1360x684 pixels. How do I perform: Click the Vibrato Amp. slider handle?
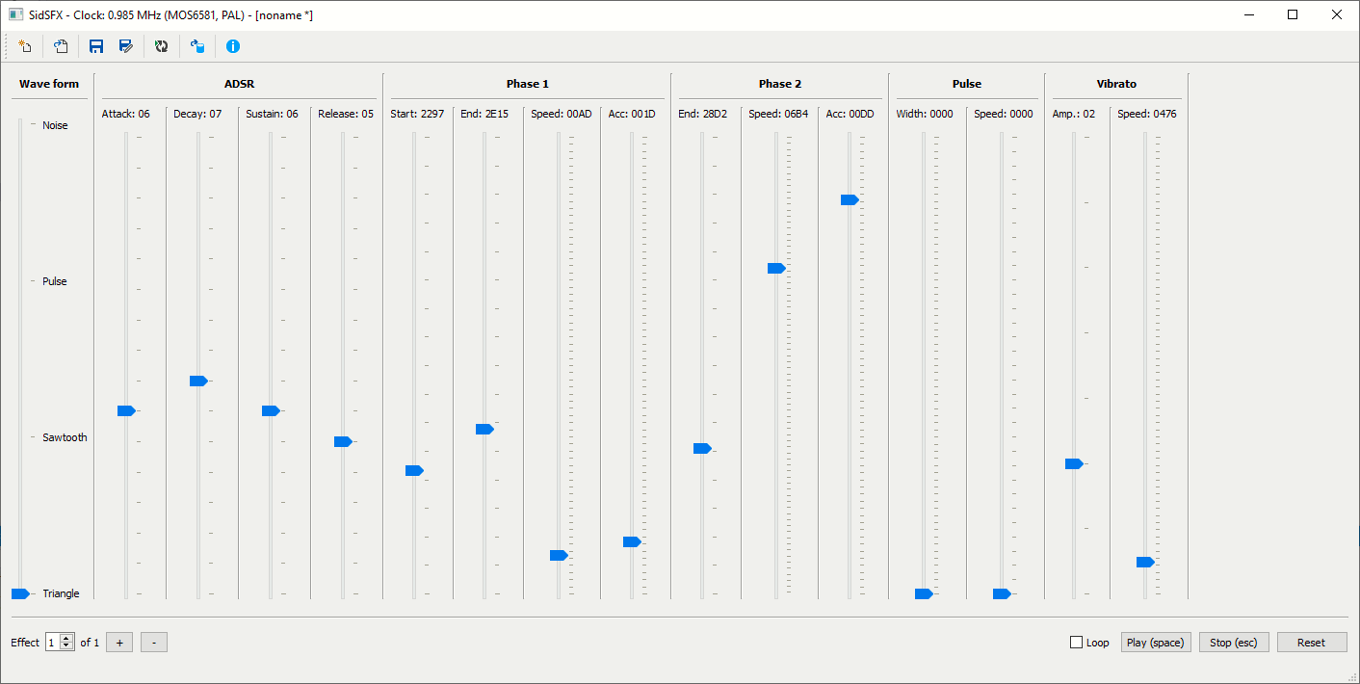[x=1073, y=464]
